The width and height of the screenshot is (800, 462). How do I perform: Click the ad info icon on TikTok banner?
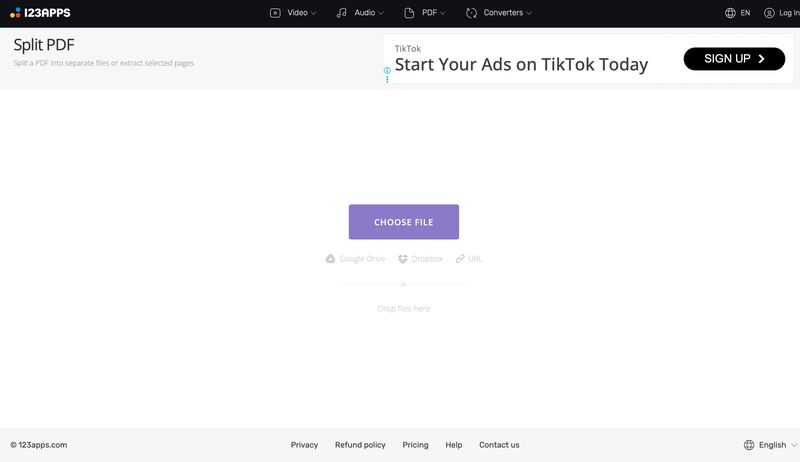tap(387, 70)
